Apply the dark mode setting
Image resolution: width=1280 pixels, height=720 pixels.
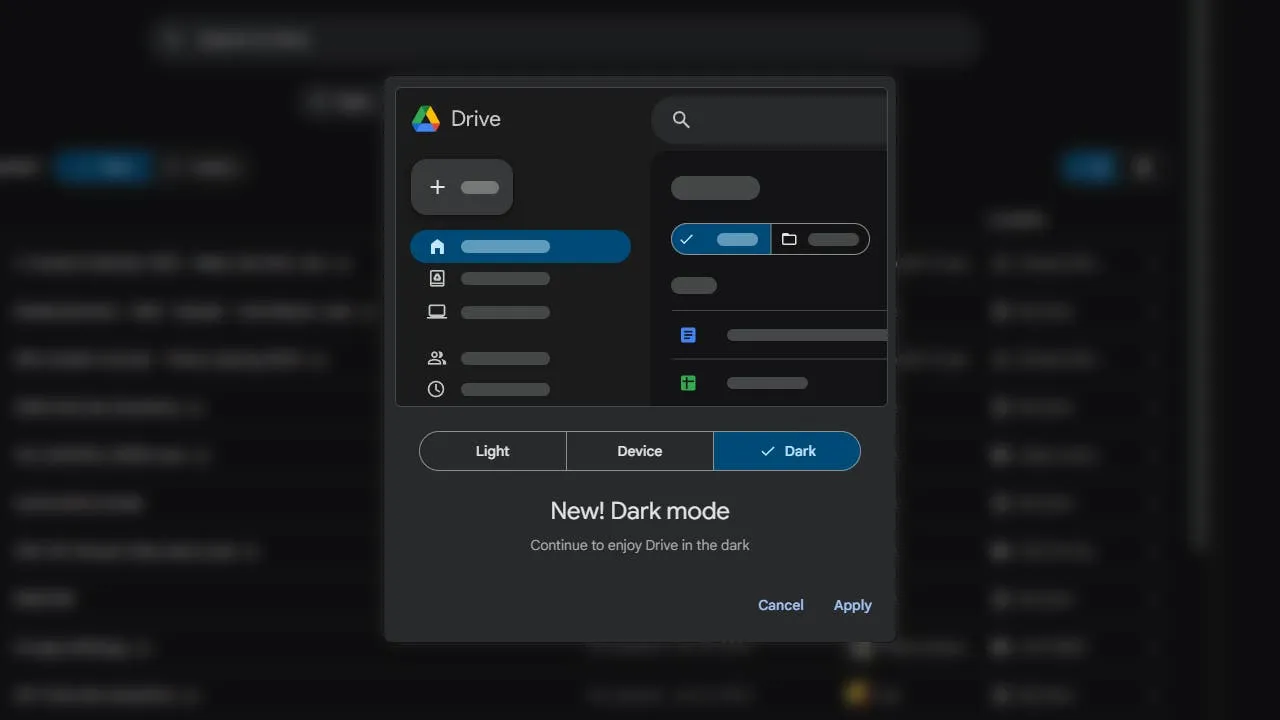click(x=852, y=605)
